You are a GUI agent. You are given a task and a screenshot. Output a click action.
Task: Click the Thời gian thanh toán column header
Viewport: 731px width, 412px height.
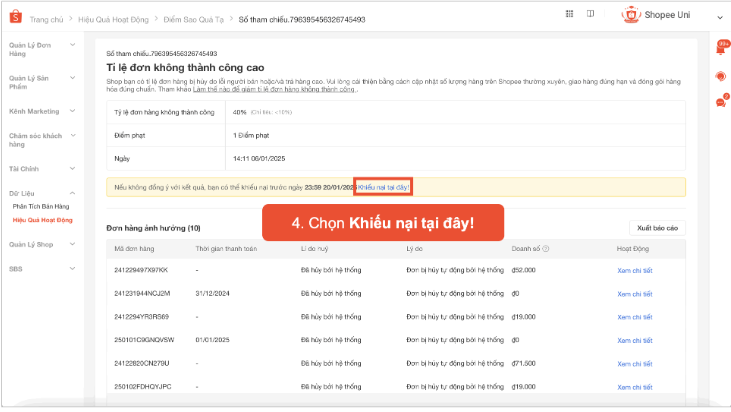click(226, 249)
